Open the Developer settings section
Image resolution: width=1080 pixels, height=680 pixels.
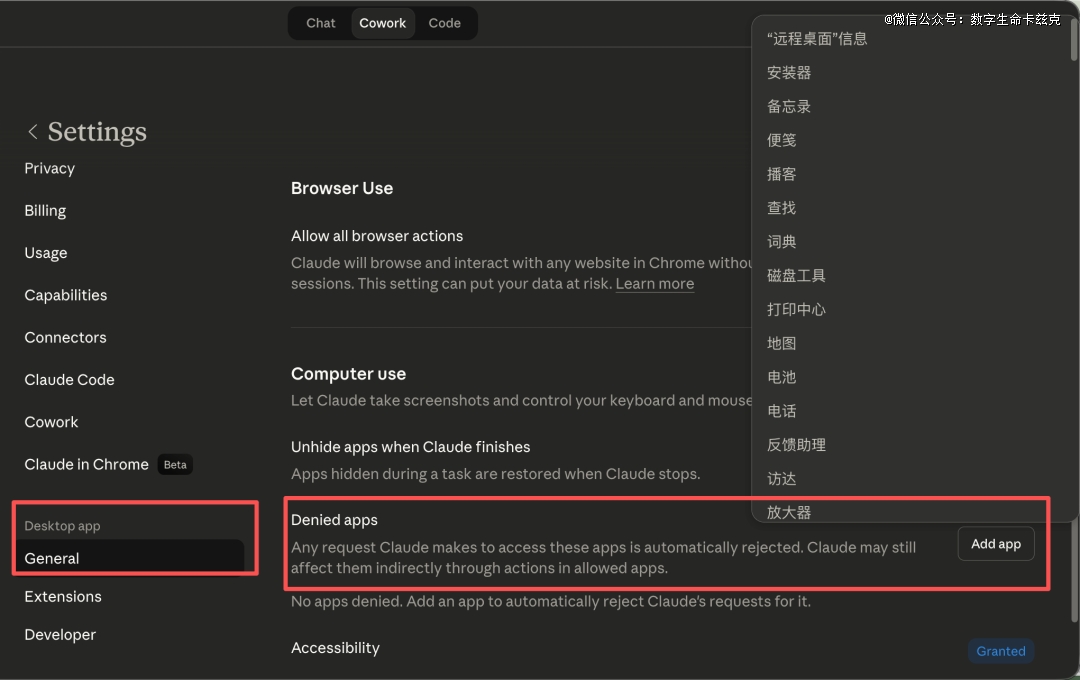pyautogui.click(x=60, y=634)
